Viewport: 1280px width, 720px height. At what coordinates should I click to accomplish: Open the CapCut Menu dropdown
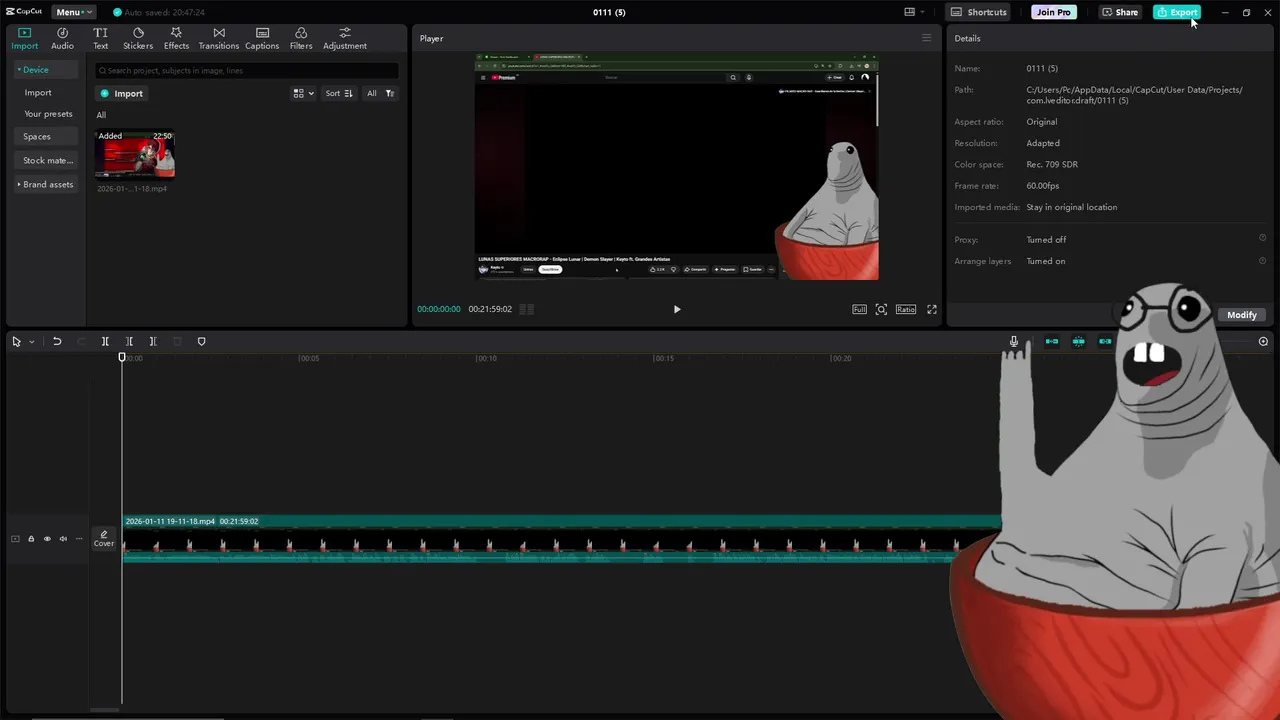coord(73,12)
